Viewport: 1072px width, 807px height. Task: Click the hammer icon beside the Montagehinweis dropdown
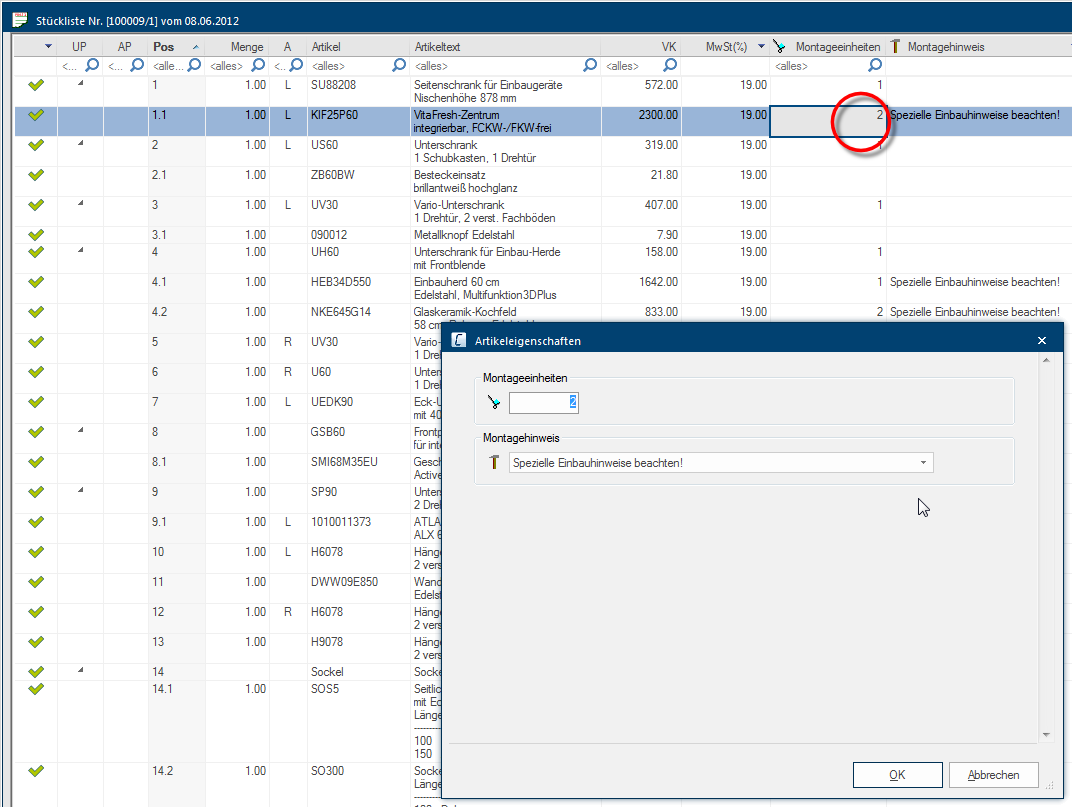tap(494, 463)
